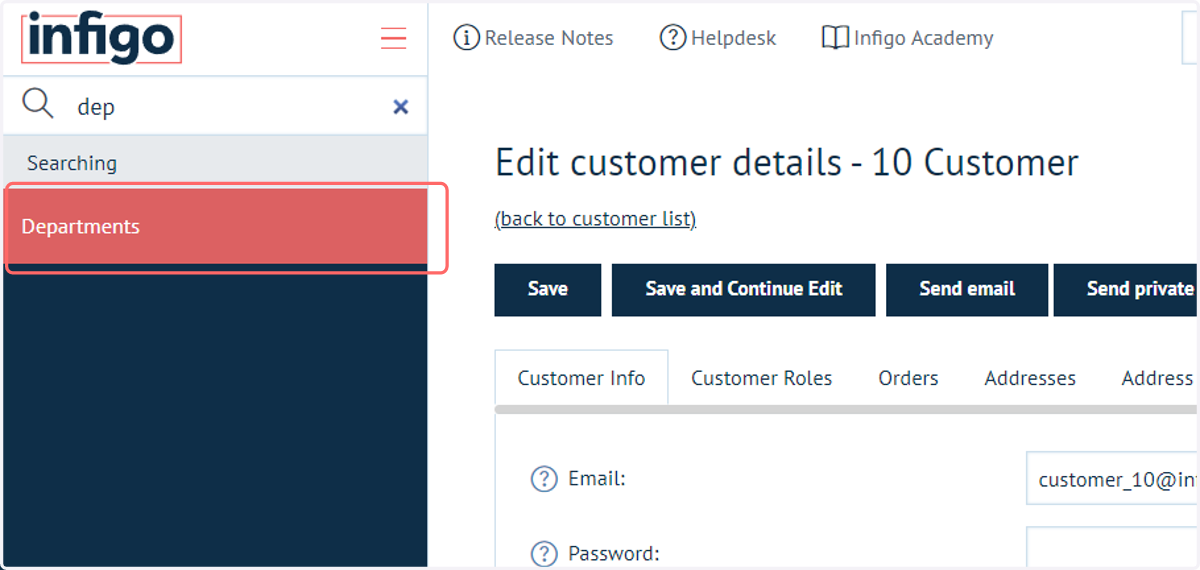The height and width of the screenshot is (570, 1200).
Task: Go back to customer list
Action: [595, 219]
